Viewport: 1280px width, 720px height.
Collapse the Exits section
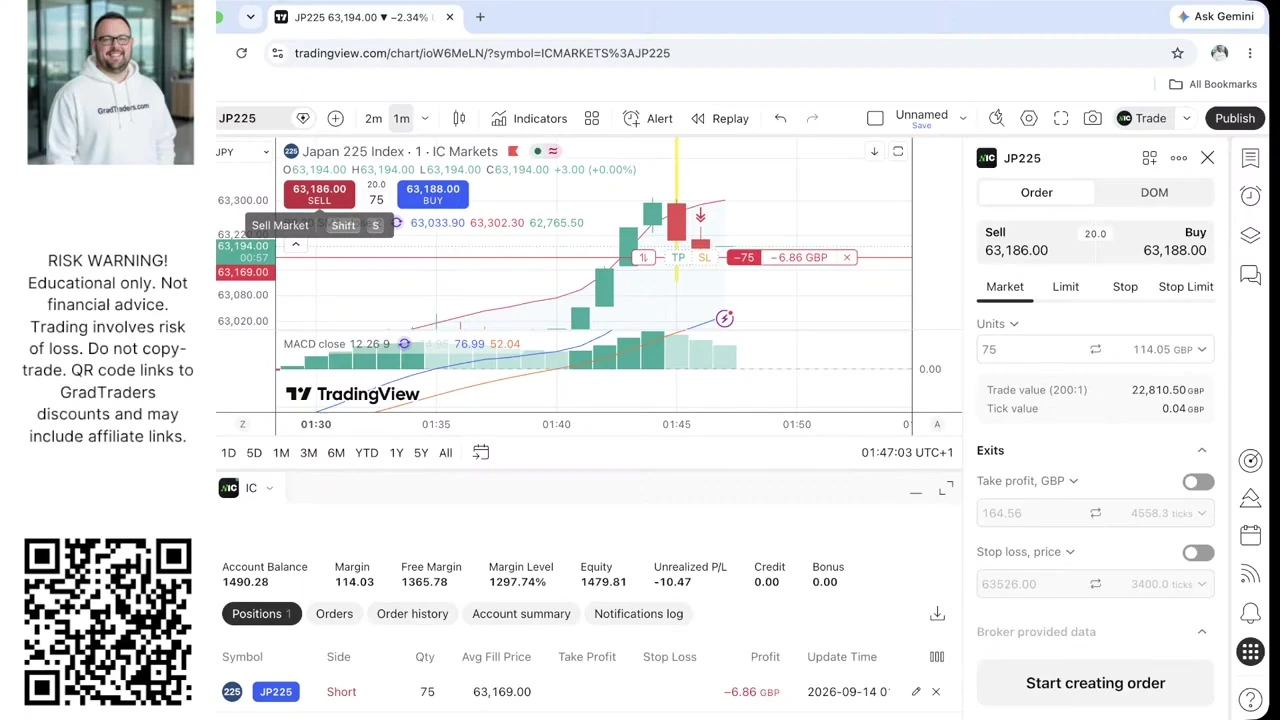coord(1202,451)
